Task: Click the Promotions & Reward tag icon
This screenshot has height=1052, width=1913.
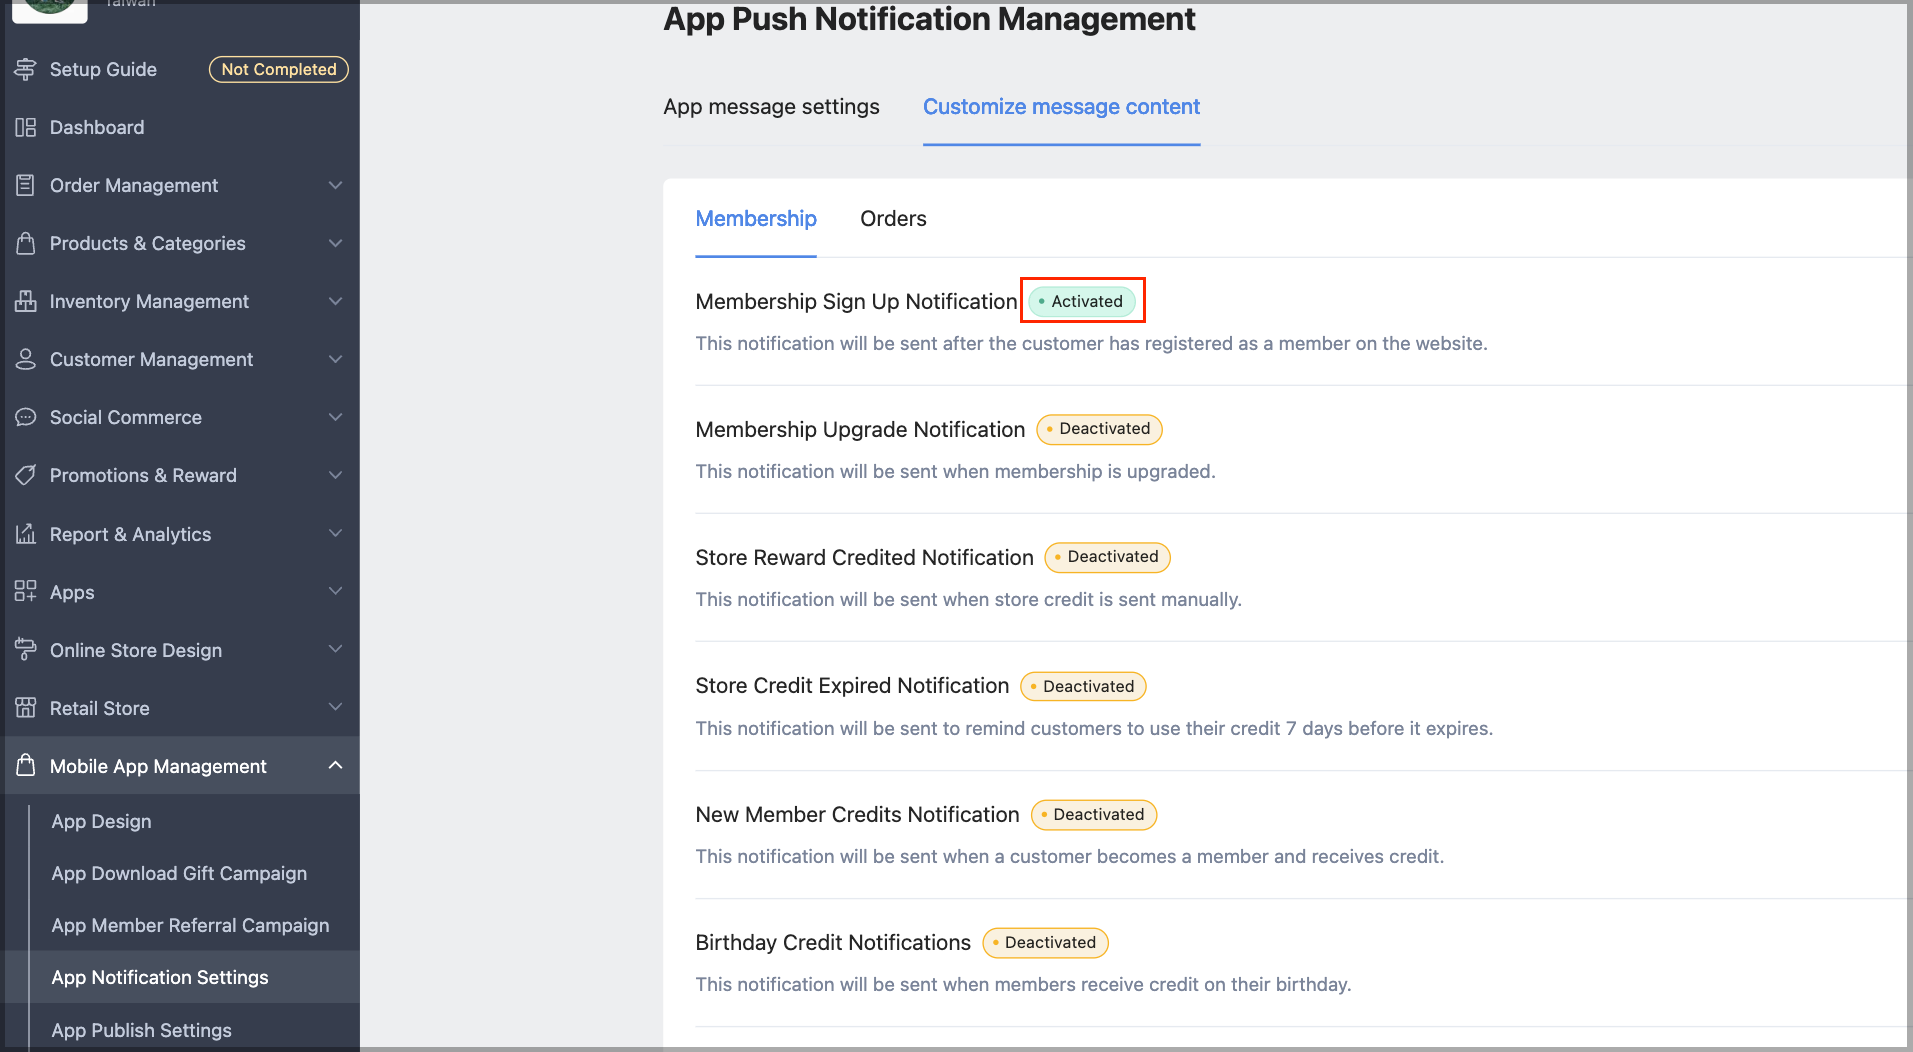Action: click(26, 475)
